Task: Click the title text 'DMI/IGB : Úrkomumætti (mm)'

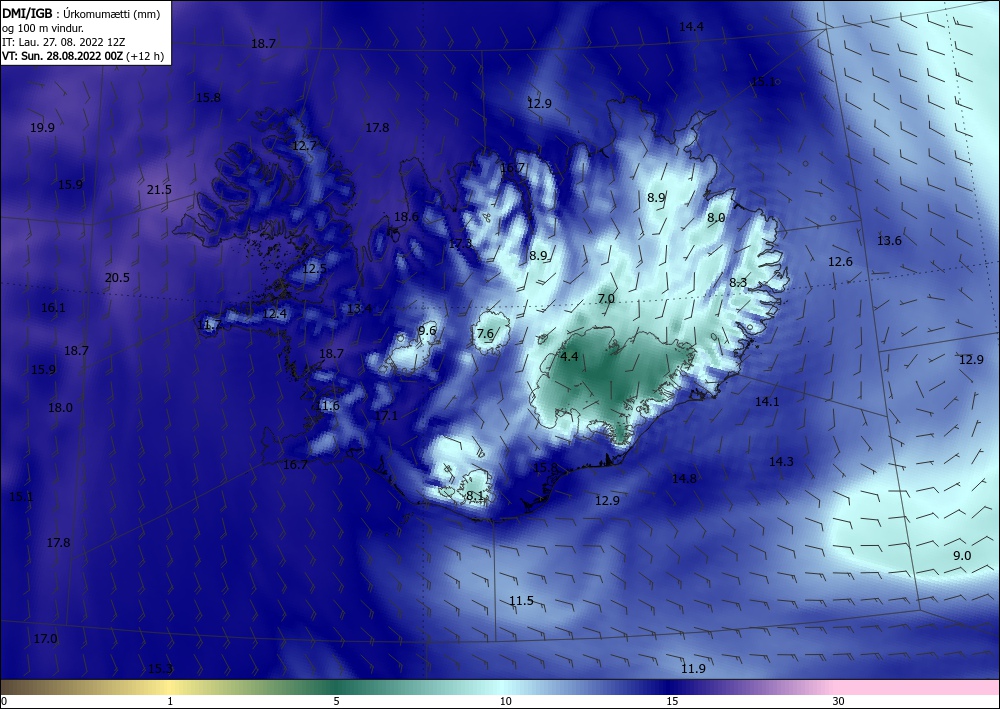Action: tap(81, 13)
